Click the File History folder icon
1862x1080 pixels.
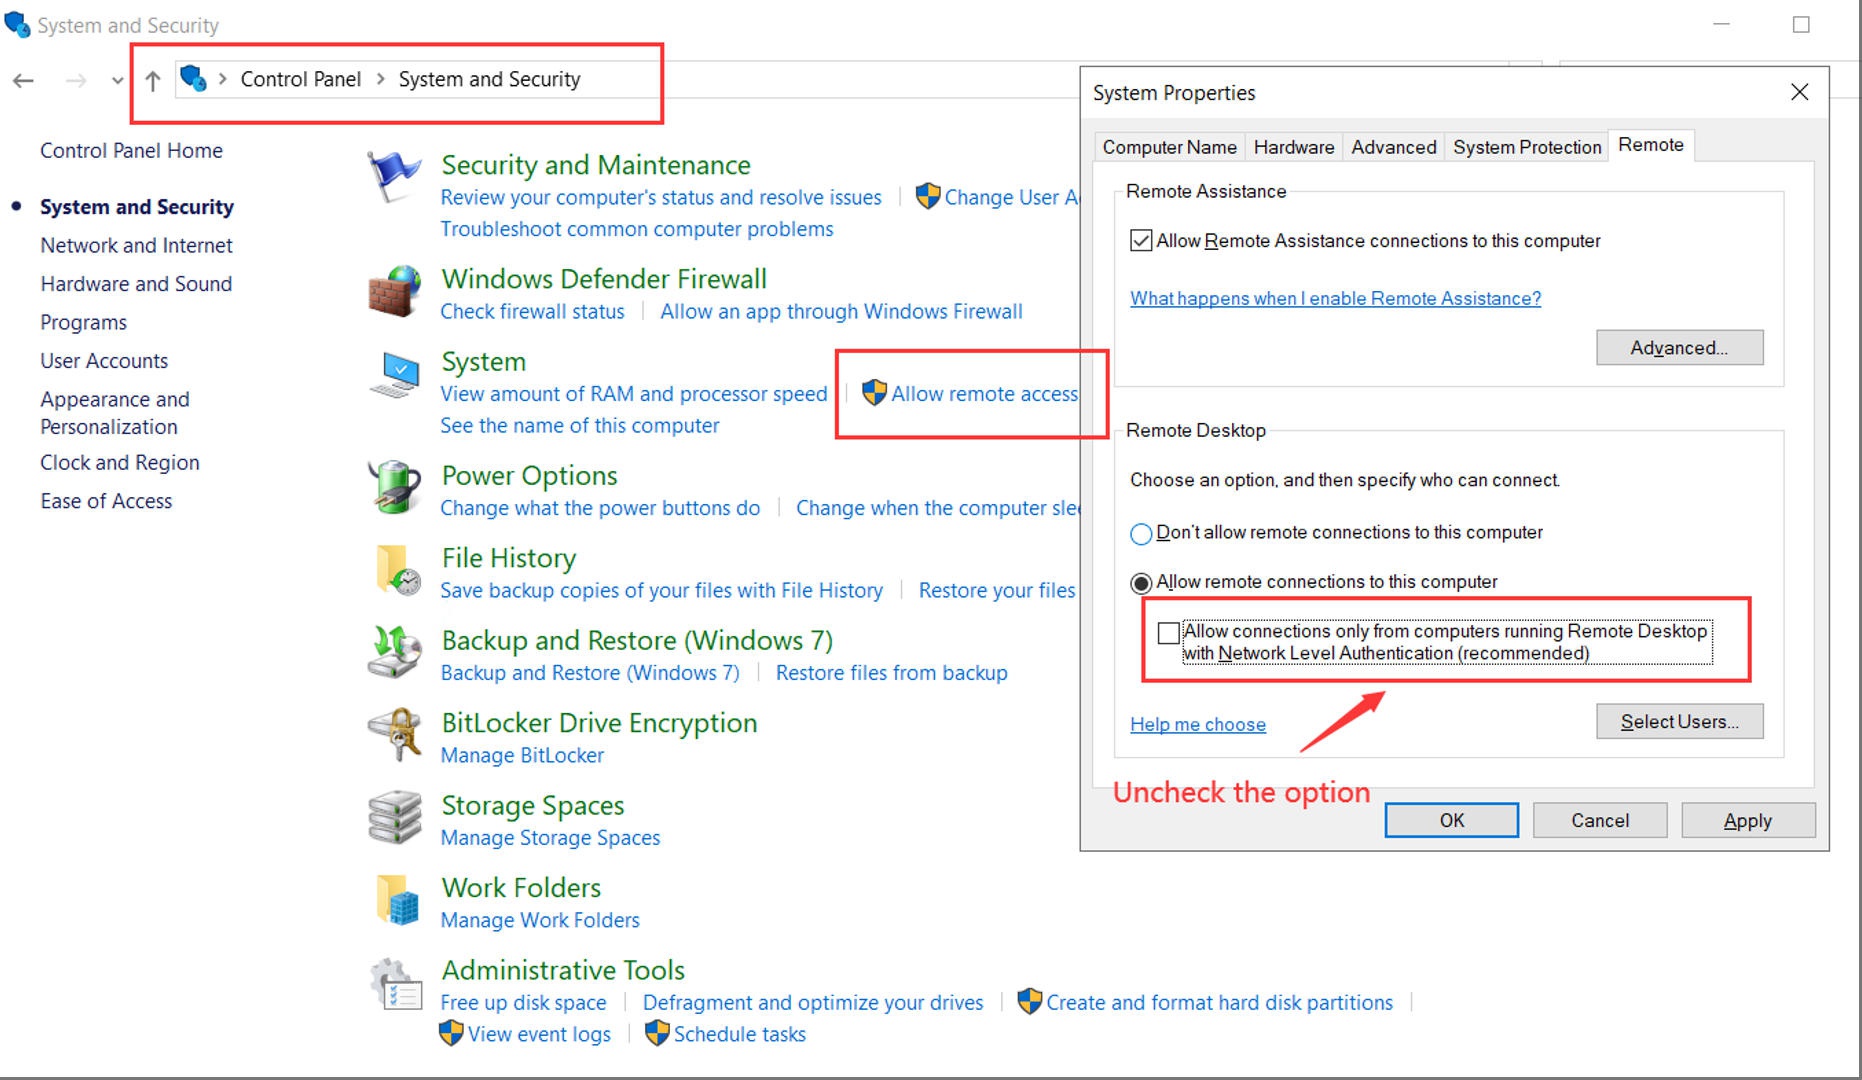[x=396, y=570]
